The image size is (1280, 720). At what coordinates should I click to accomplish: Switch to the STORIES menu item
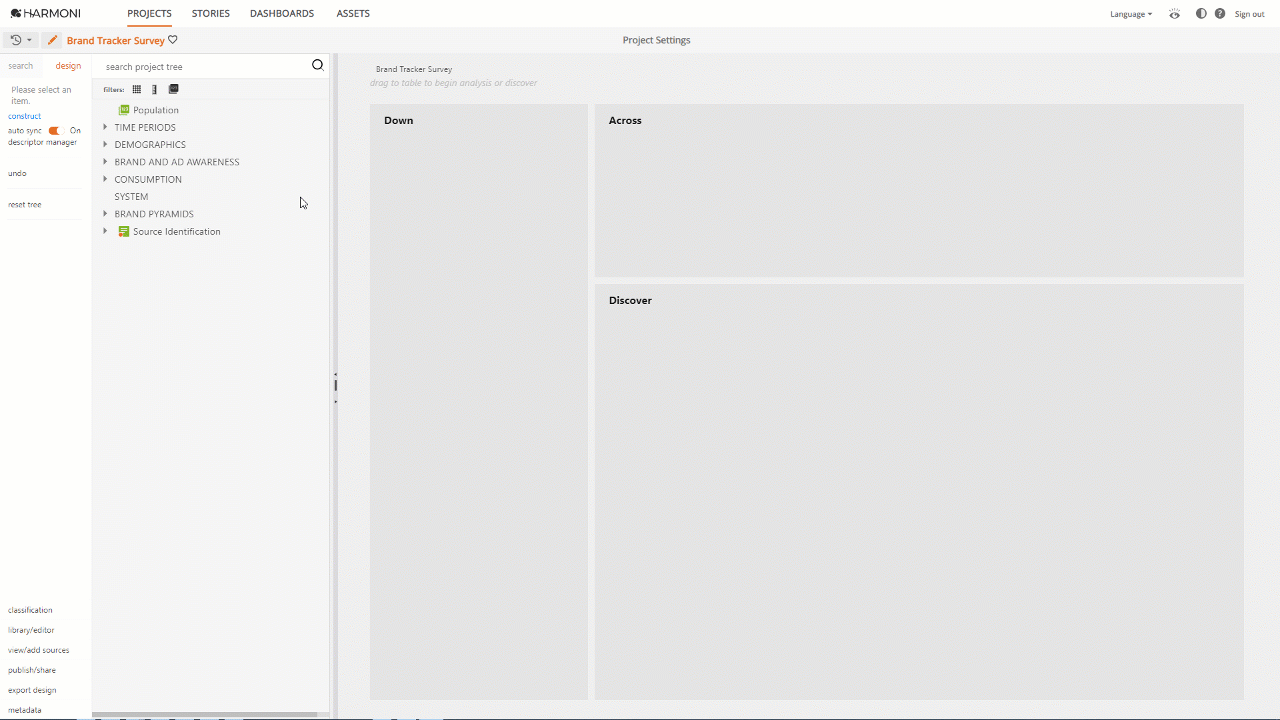click(x=210, y=13)
